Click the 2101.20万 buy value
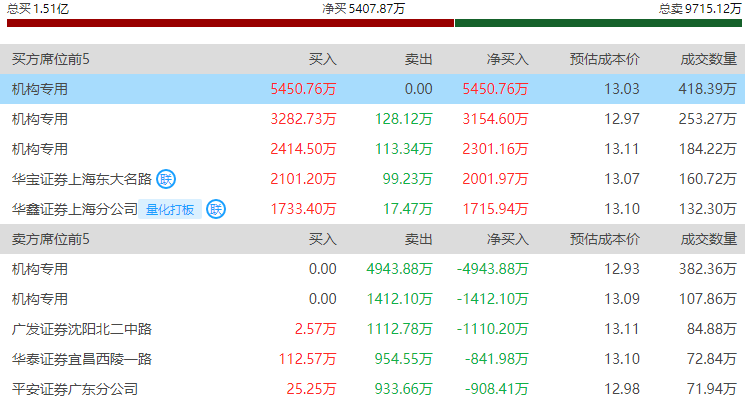Screen dimensions: 745x404 point(303,179)
